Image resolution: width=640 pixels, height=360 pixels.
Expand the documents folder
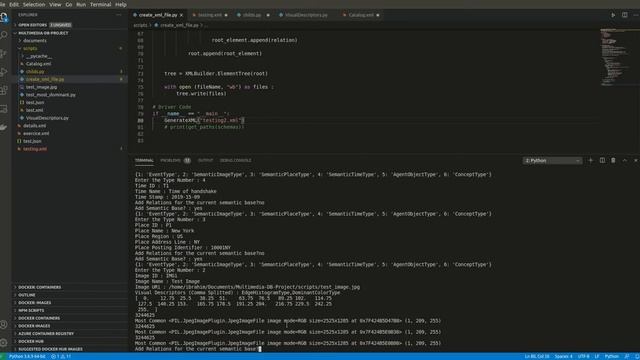69,41
